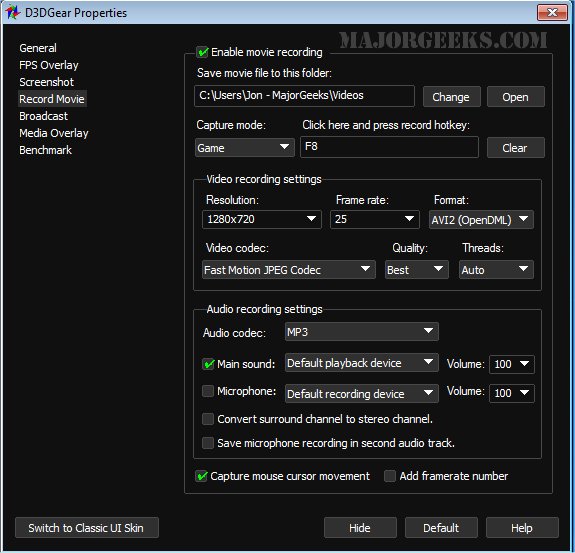Click the Change folder button
Image resolution: width=575 pixels, height=553 pixels.
coord(451,97)
